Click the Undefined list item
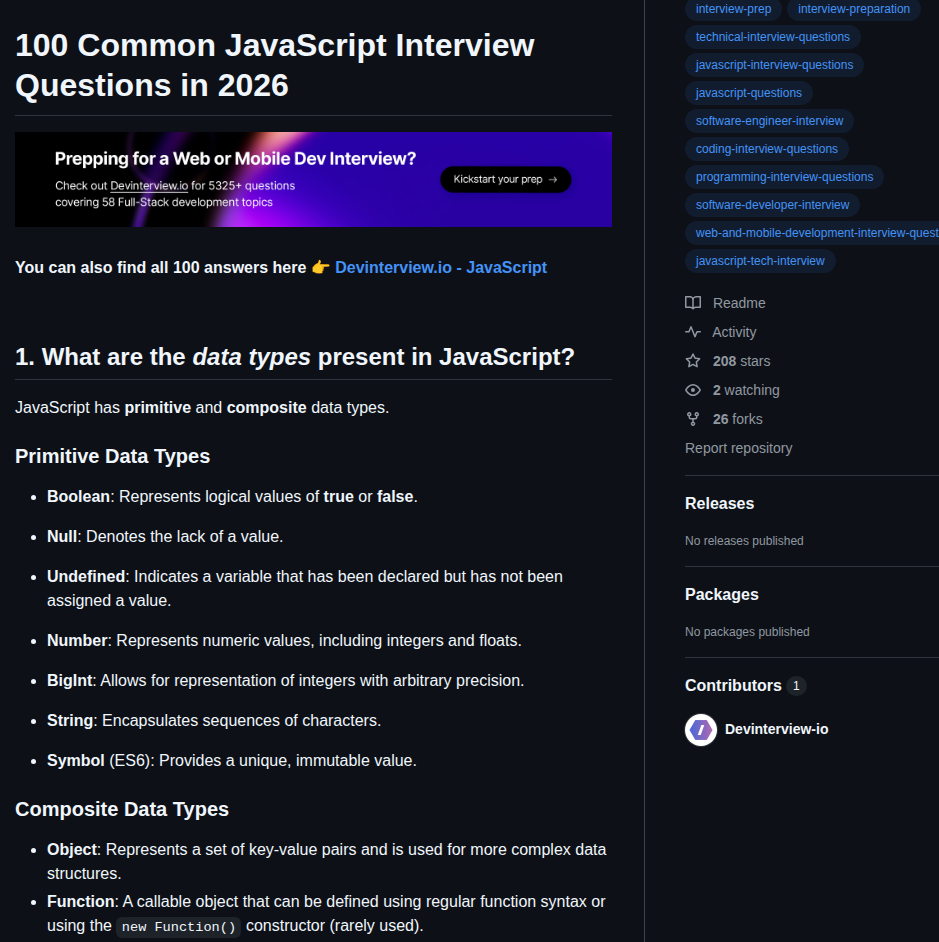Viewport: 939px width, 942px height. 305,588
